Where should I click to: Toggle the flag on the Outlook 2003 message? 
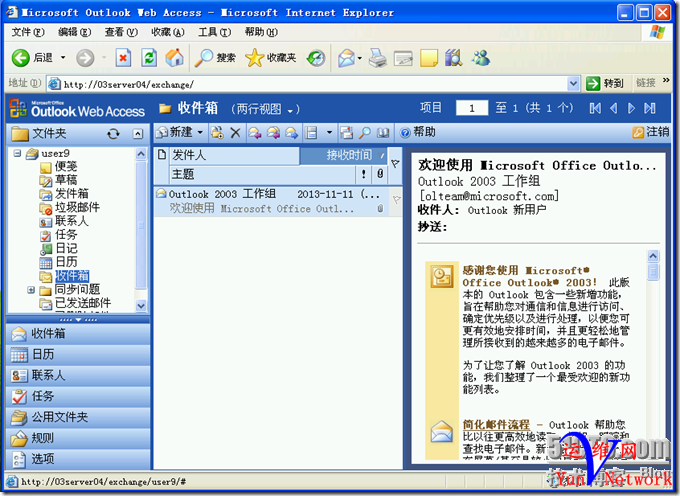click(x=396, y=200)
